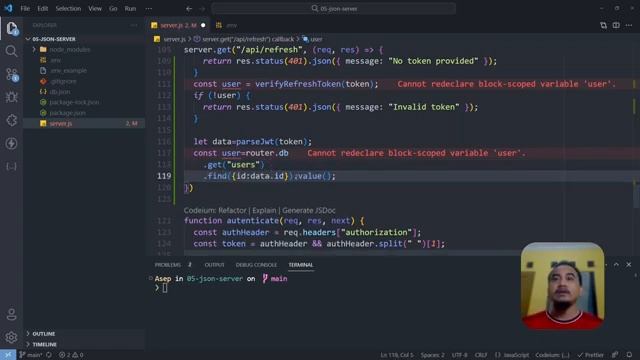The height and width of the screenshot is (360, 640).
Task: Click the Codeium status bar item
Action: pyautogui.click(x=552, y=355)
